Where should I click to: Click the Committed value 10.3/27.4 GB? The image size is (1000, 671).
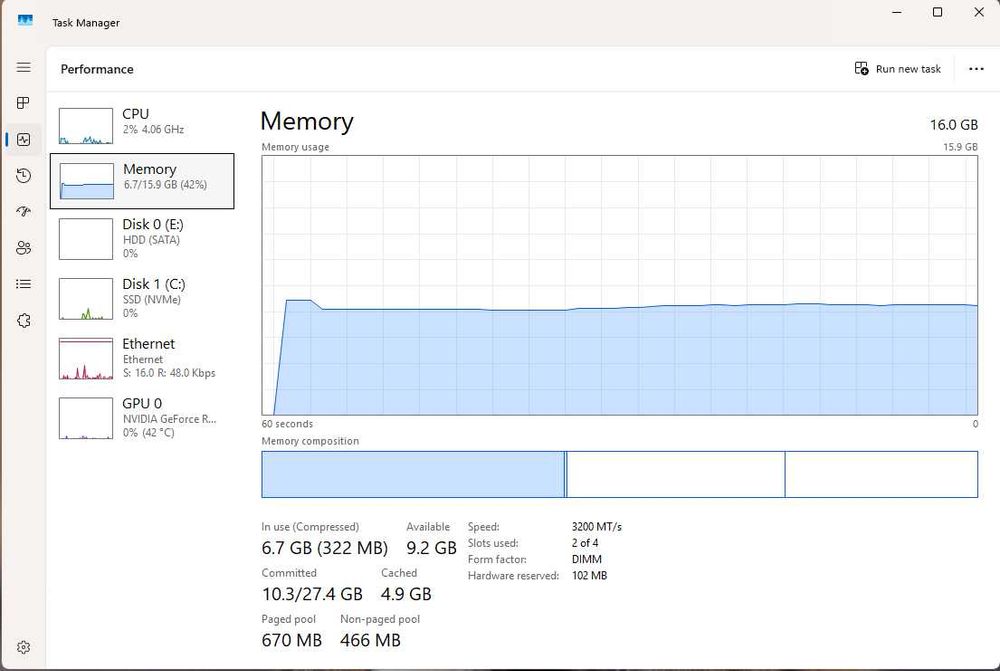(312, 594)
